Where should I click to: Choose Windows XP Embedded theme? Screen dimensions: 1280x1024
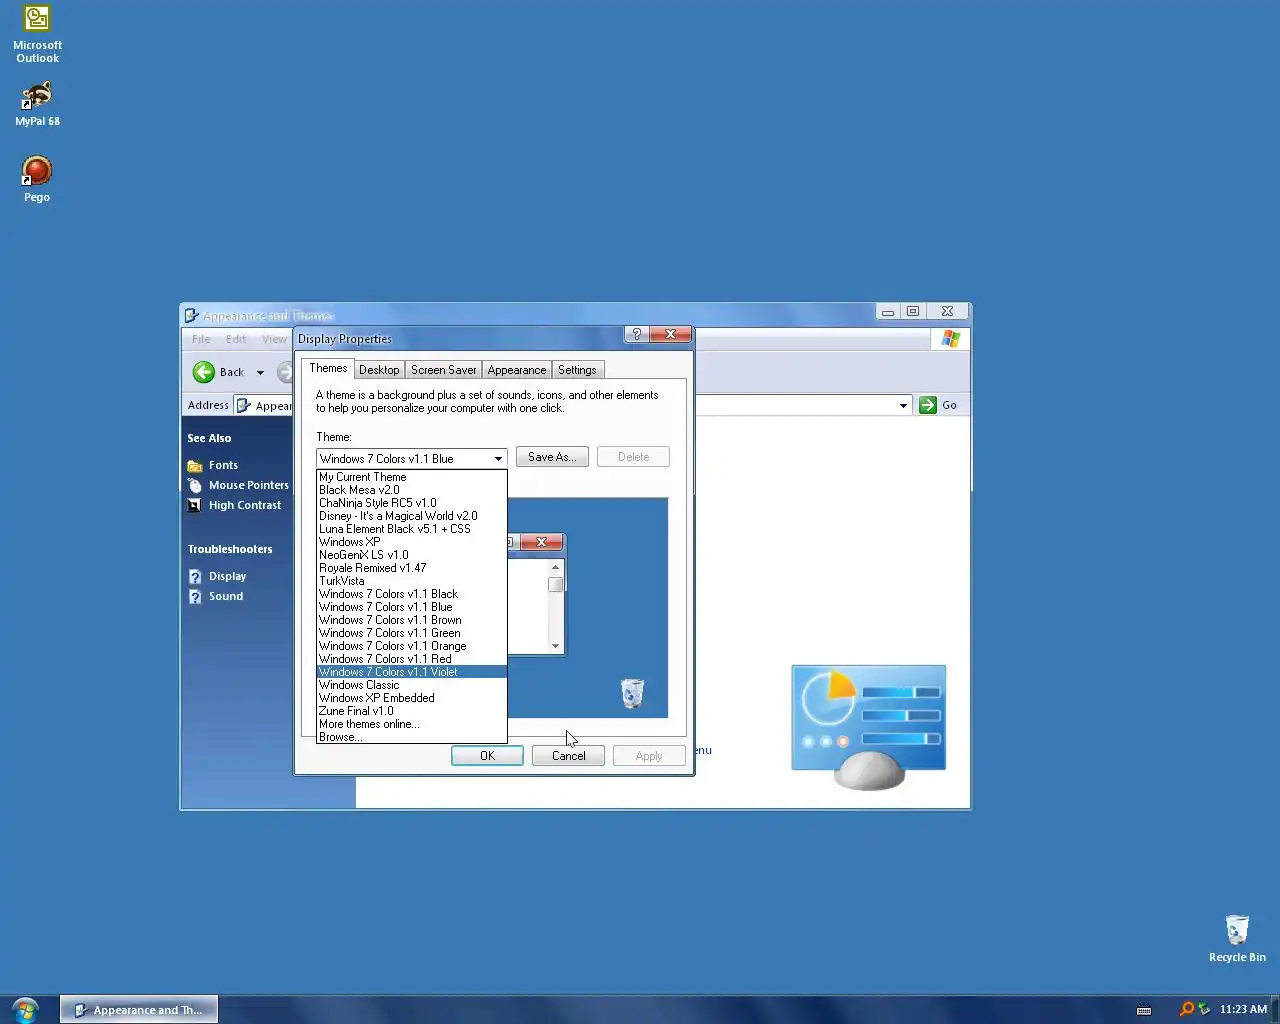coord(412,698)
